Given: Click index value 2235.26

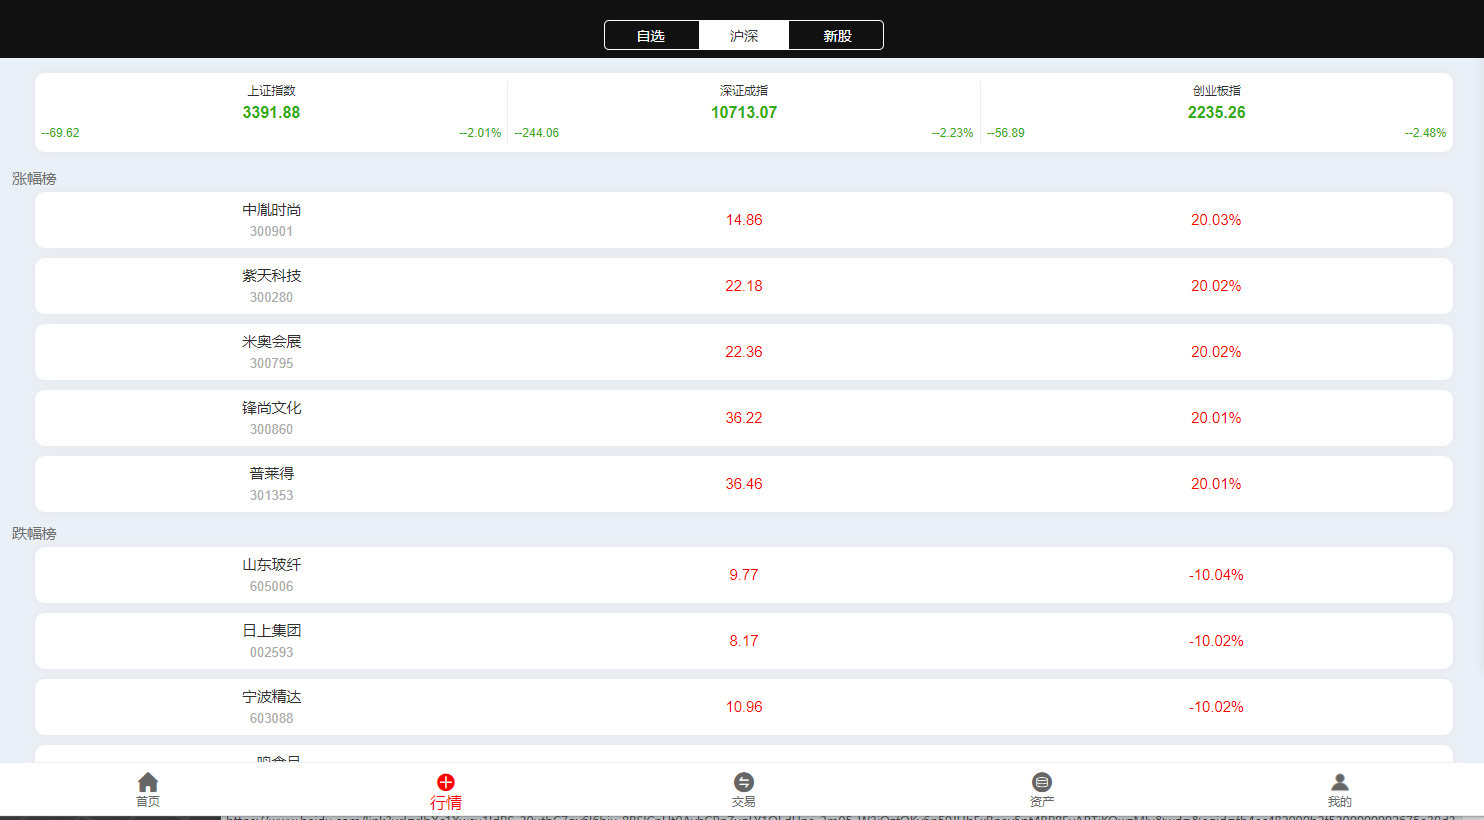Looking at the screenshot, I should [x=1217, y=112].
